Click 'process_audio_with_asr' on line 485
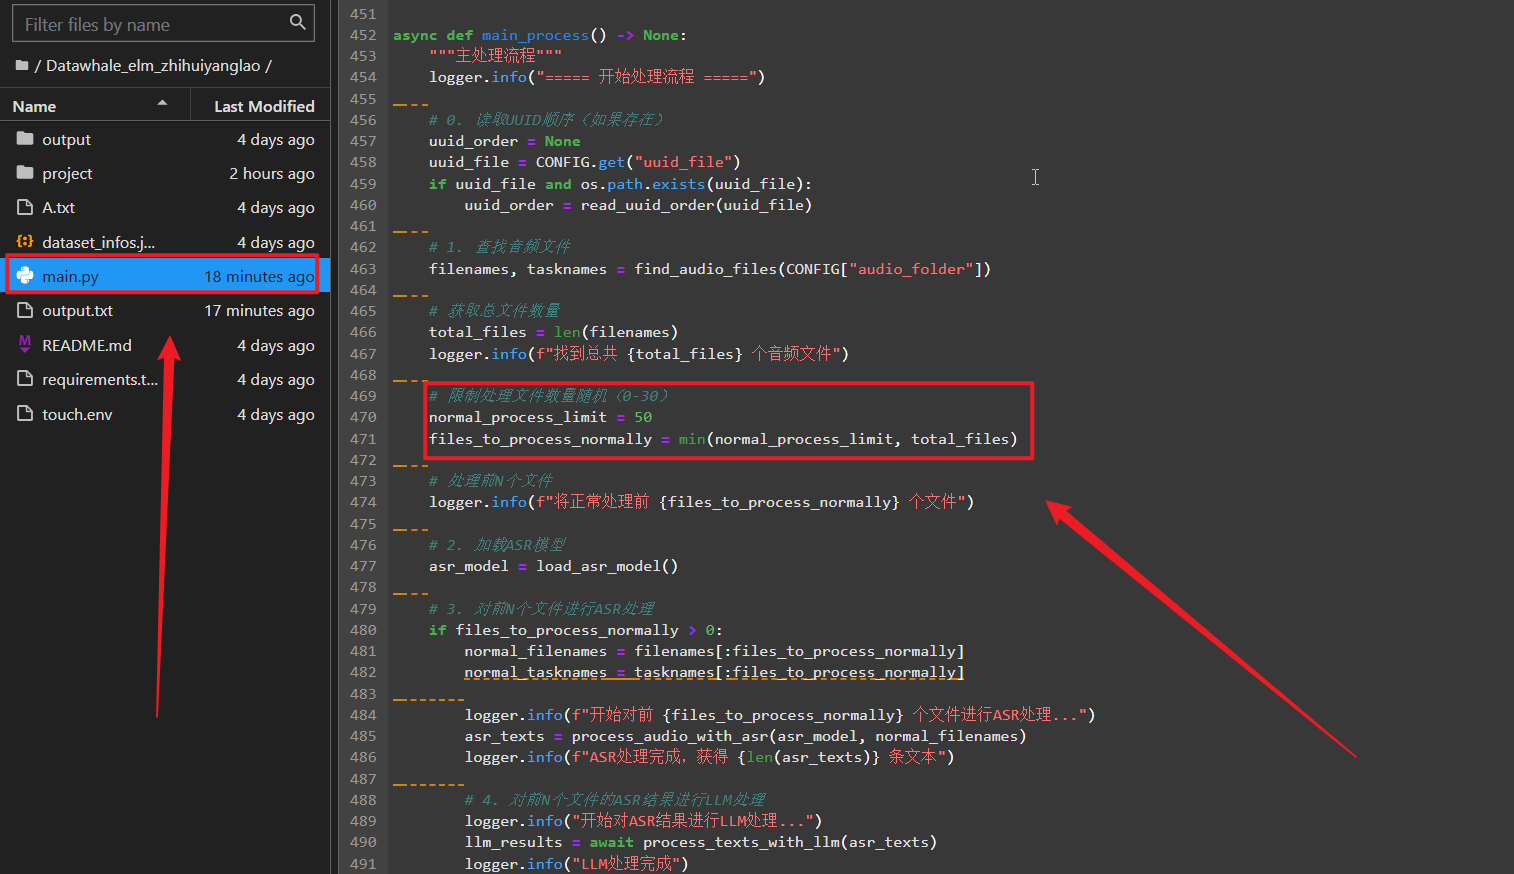Screen dimensions: 1514x874 coord(669,736)
